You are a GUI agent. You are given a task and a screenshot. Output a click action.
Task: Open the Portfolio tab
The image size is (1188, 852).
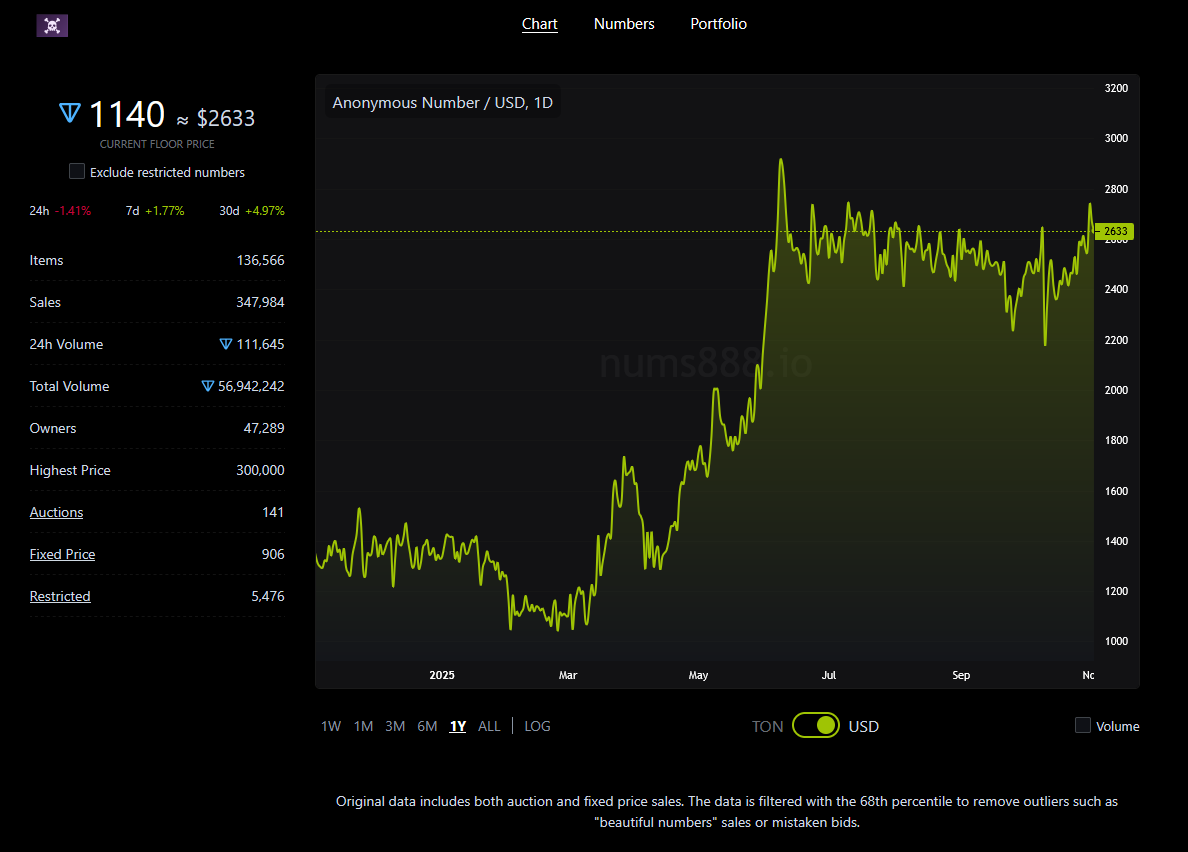(718, 24)
